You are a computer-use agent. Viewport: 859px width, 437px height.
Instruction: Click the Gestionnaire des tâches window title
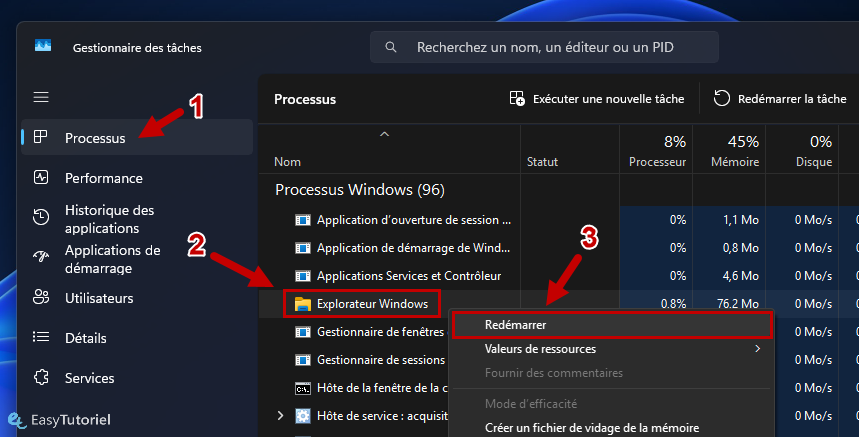click(x=137, y=48)
